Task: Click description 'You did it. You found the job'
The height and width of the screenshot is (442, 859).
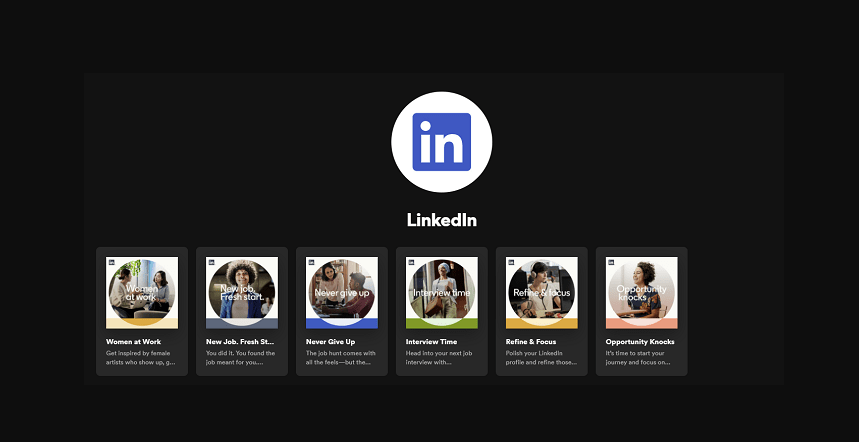Action: click(x=240, y=358)
